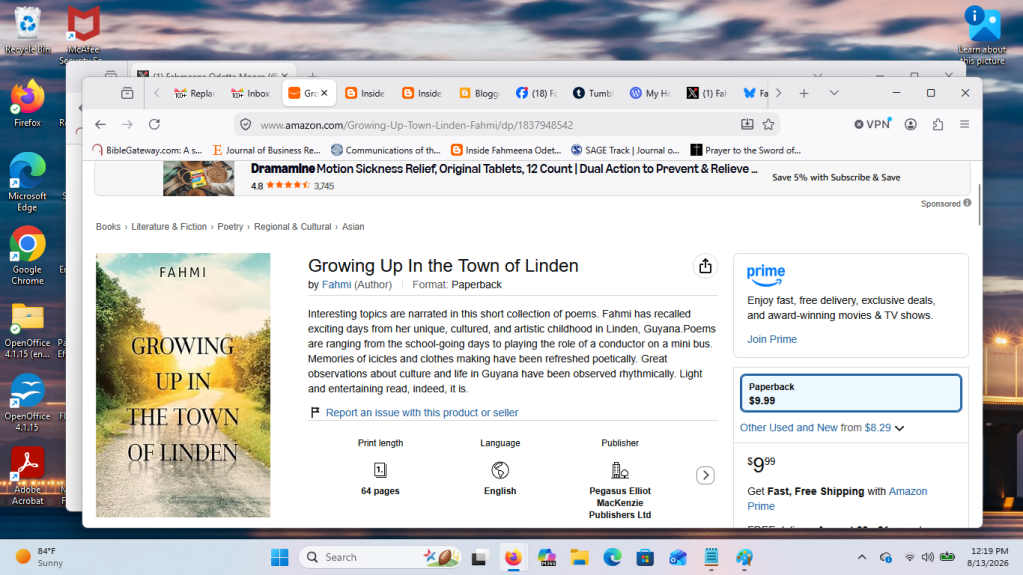The image size is (1023, 575).
Task: Open the Firefox account icon
Action: (x=911, y=125)
